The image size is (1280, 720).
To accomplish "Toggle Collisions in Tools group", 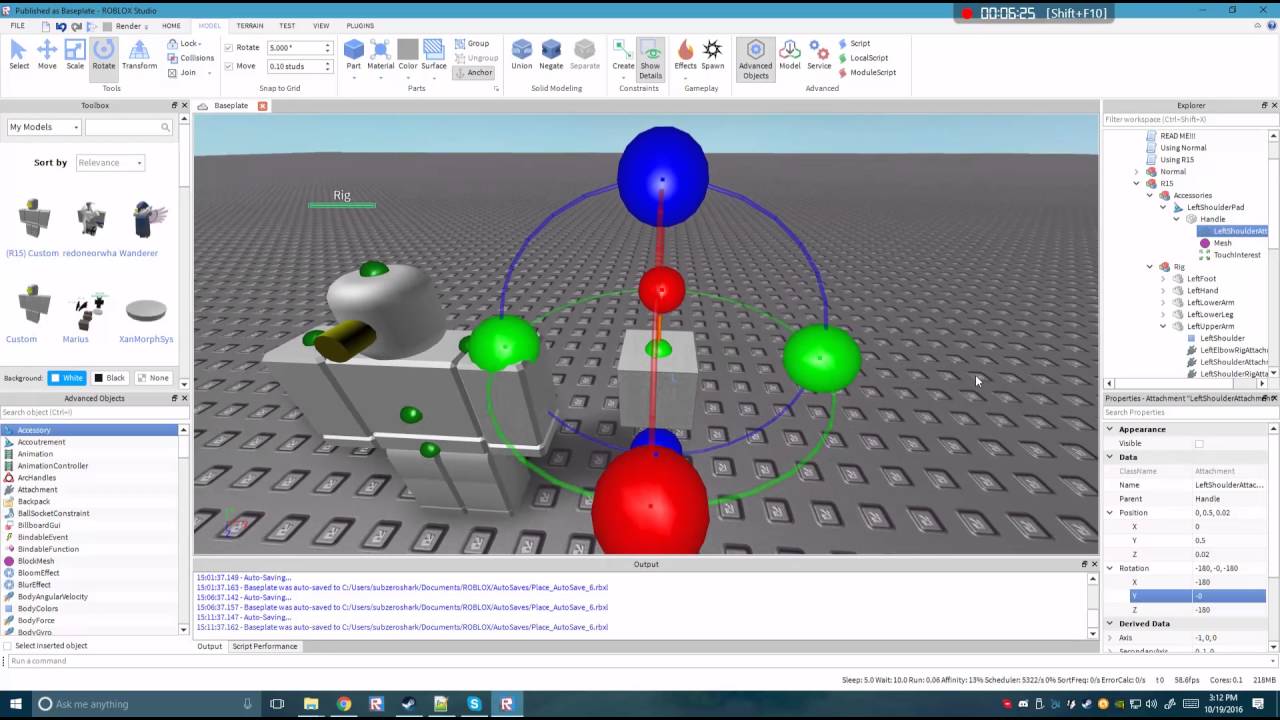I will coord(190,58).
